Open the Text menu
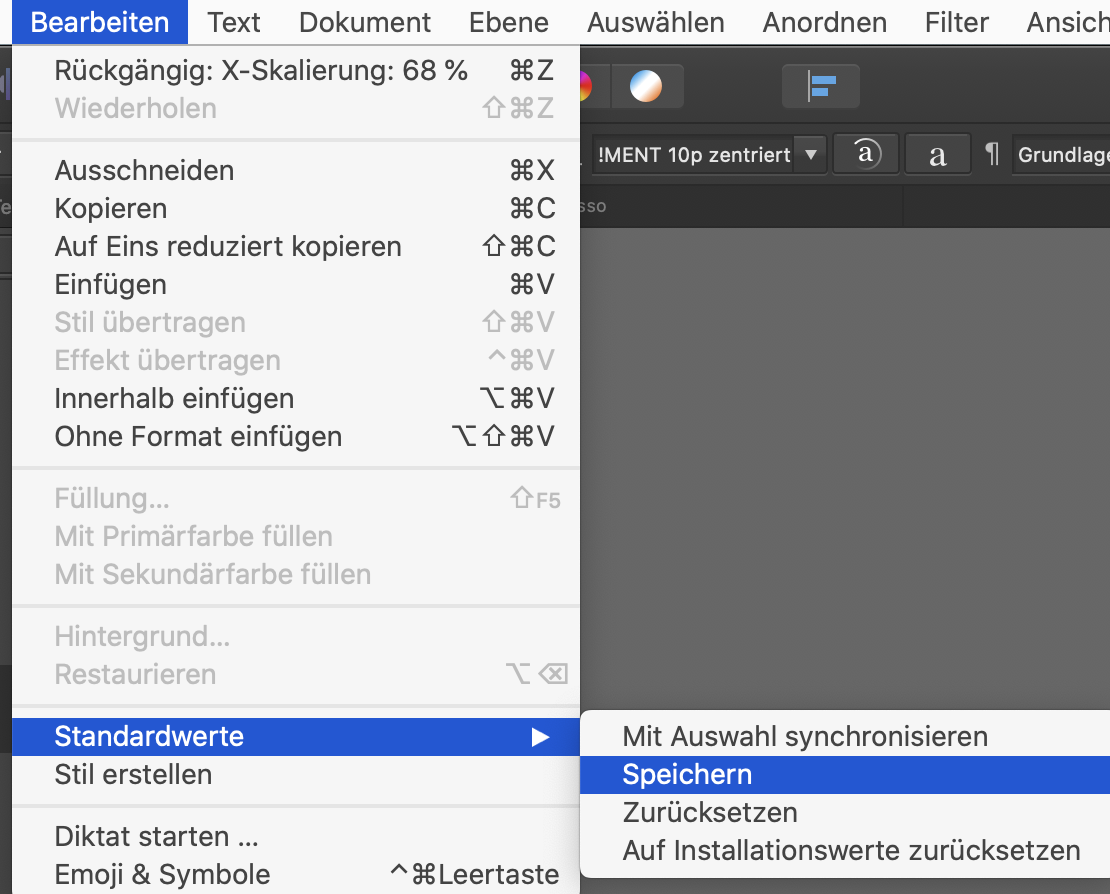This screenshot has height=894, width=1110. point(234,22)
